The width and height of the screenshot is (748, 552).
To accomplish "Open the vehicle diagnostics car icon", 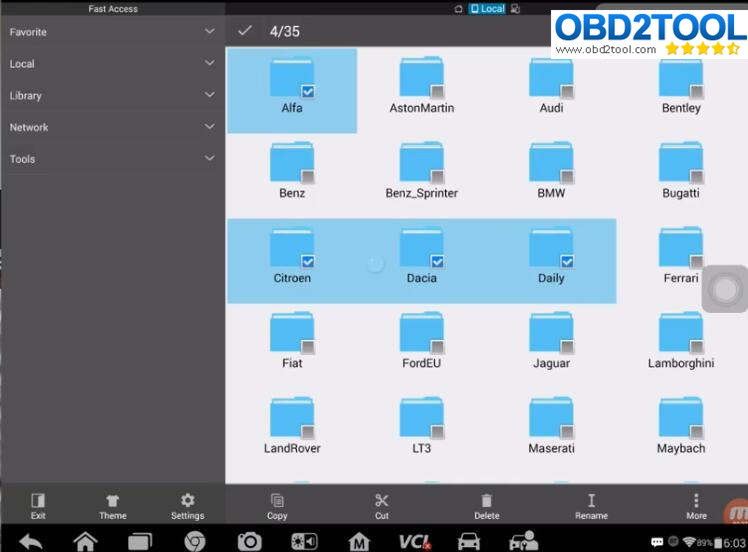I will tap(468, 542).
